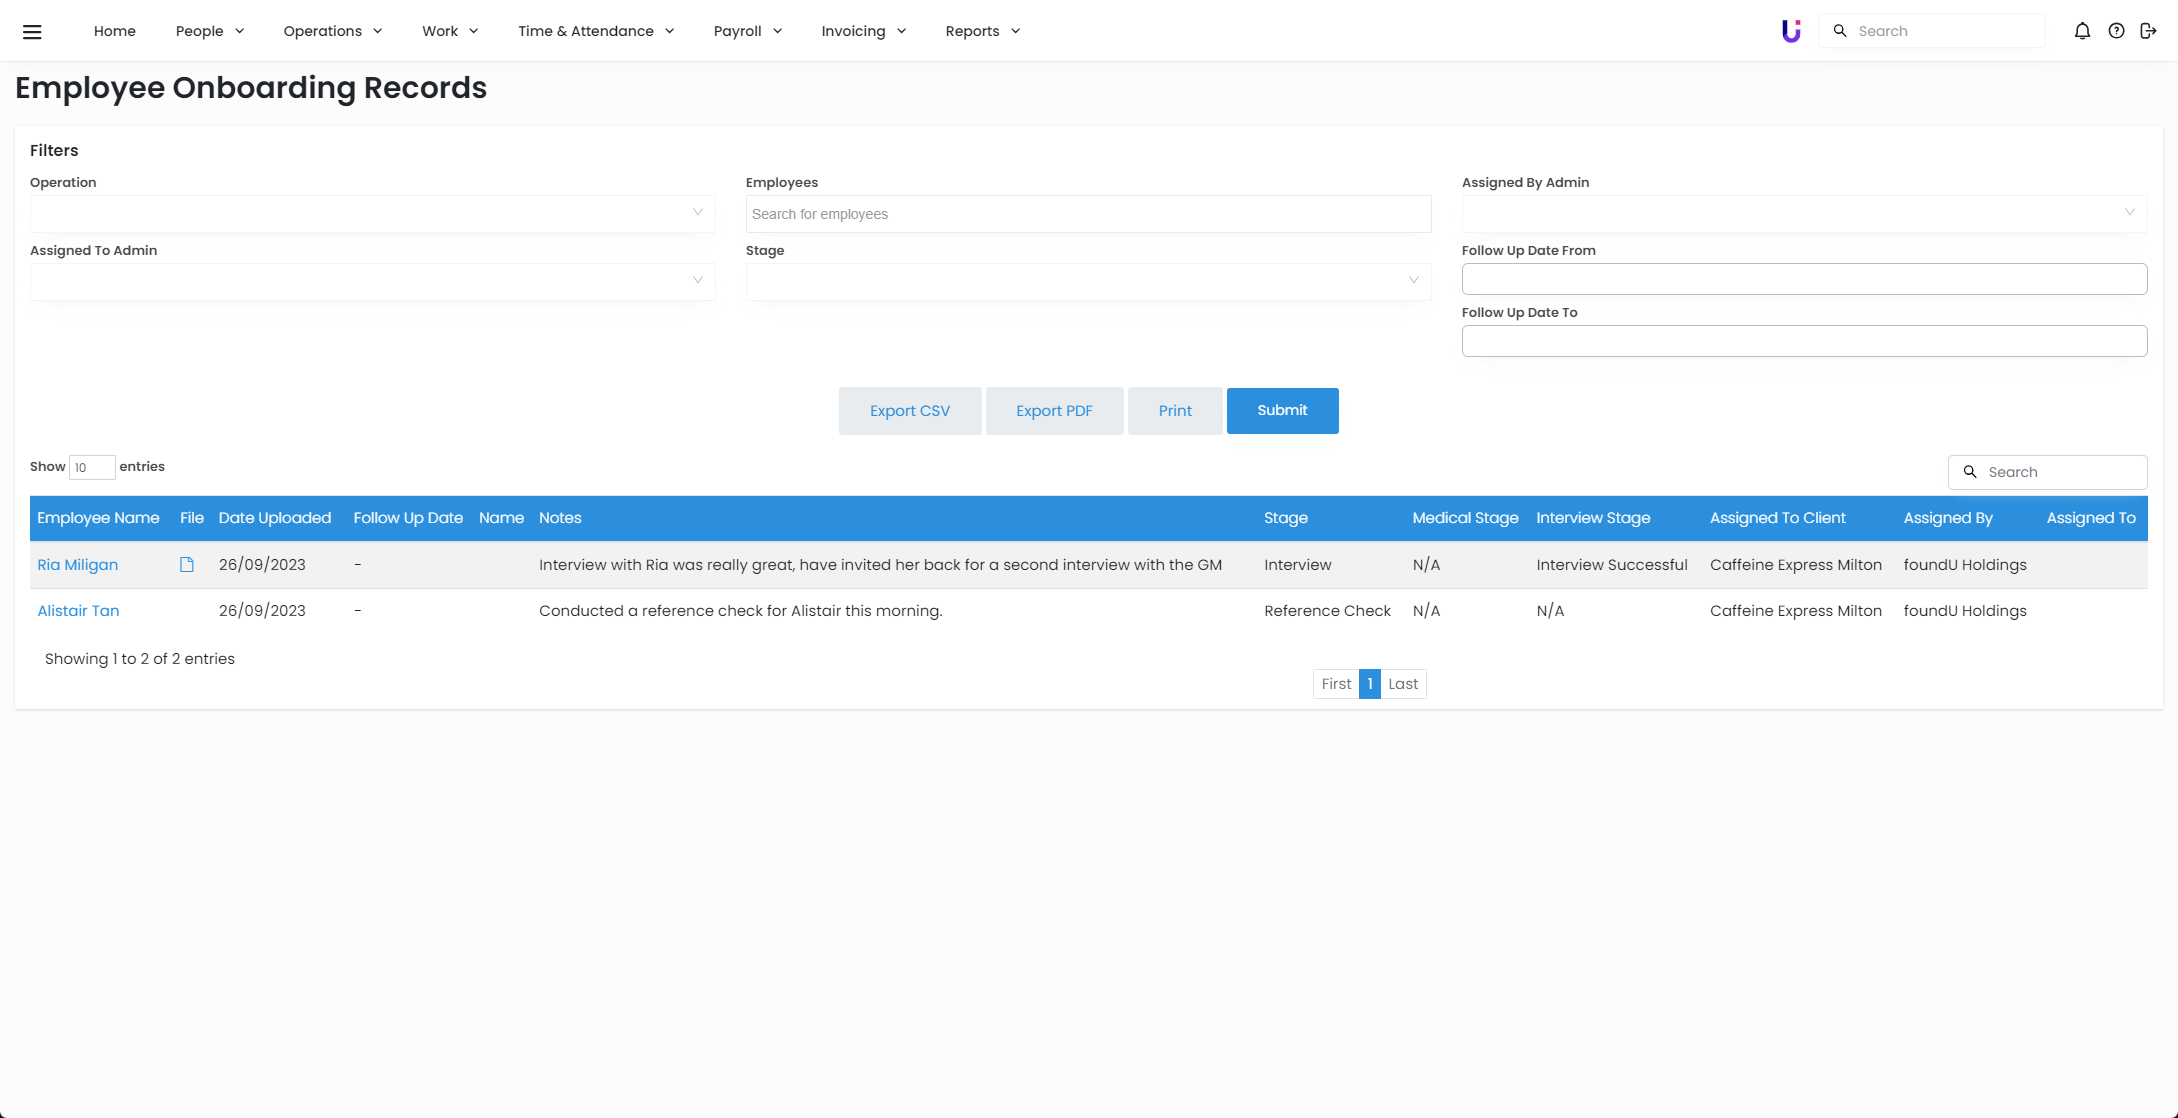
Task: Open the Reports menu
Action: pyautogui.click(x=982, y=31)
